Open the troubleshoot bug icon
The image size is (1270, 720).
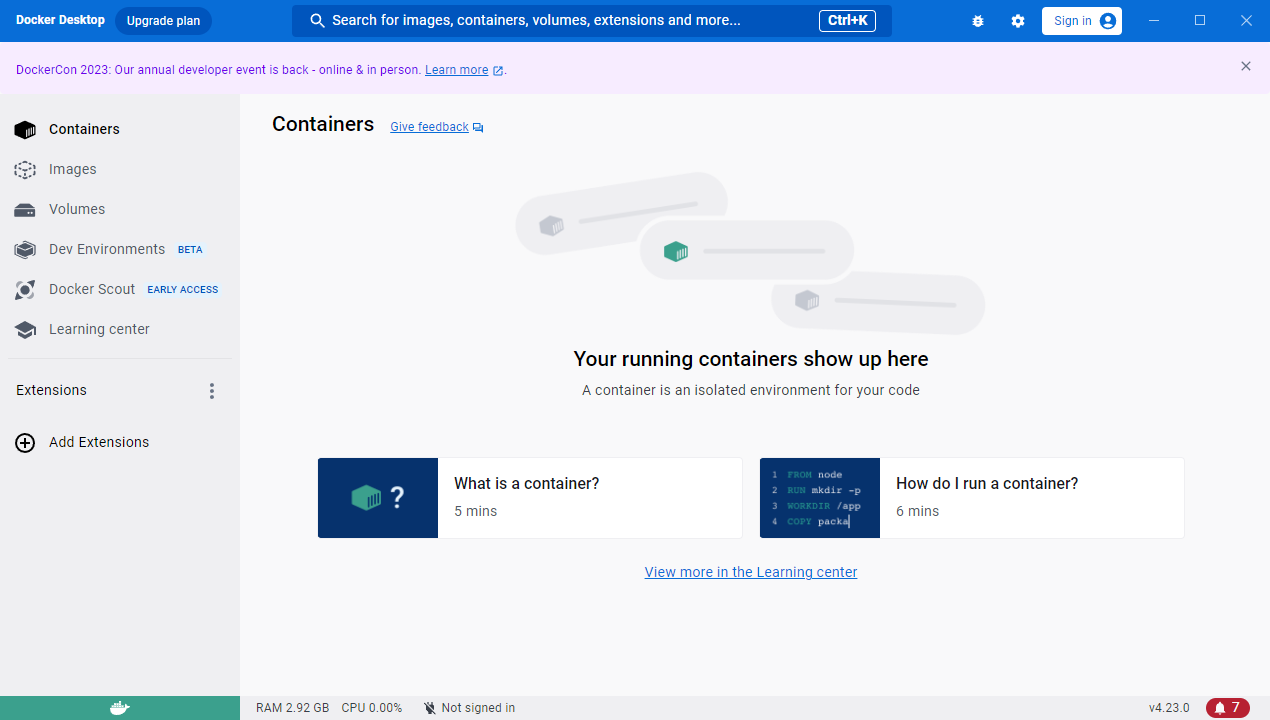point(978,21)
